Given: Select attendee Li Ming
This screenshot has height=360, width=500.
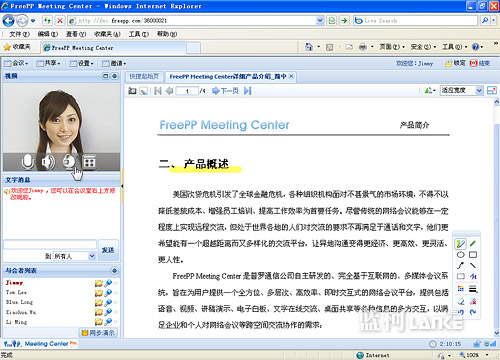Looking at the screenshot, I should click(16, 322).
